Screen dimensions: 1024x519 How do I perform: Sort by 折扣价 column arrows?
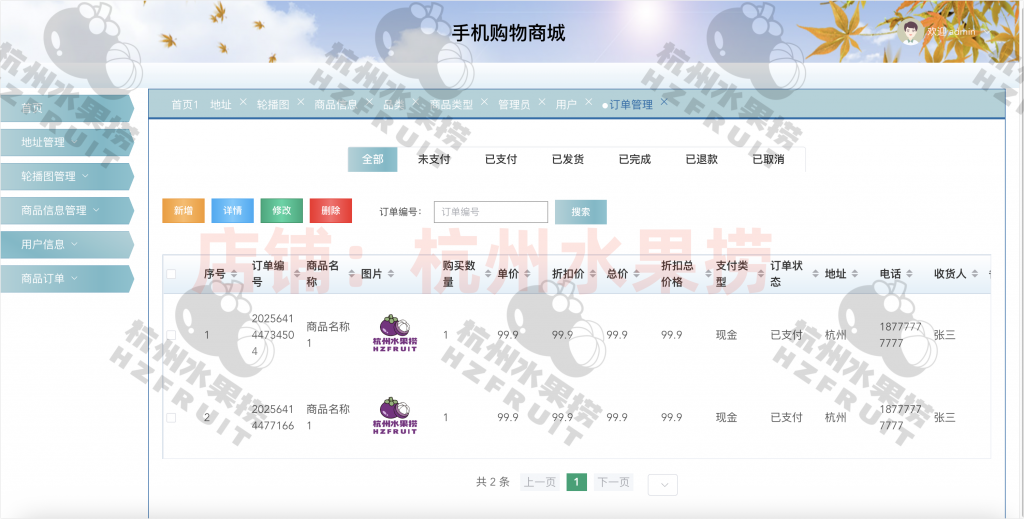(x=592, y=274)
